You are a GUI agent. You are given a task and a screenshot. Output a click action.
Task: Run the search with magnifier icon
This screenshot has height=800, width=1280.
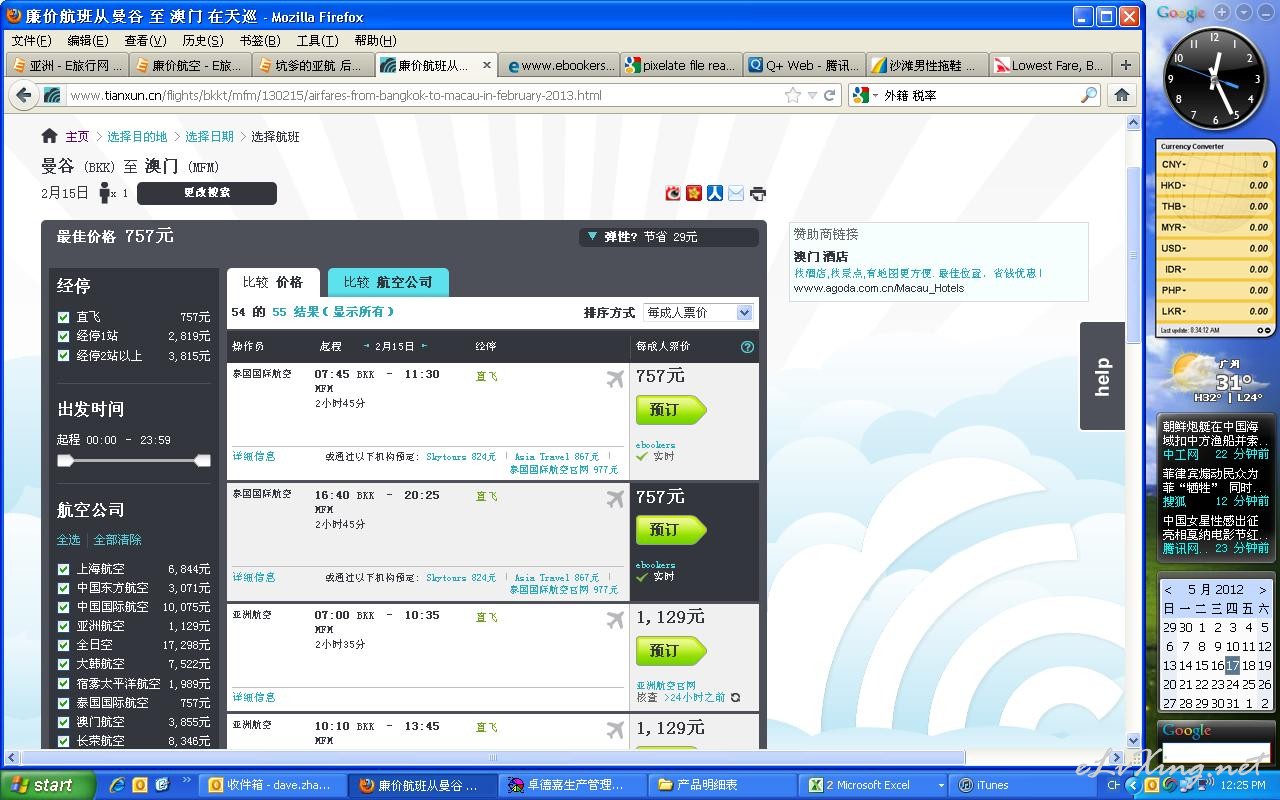pos(1089,95)
